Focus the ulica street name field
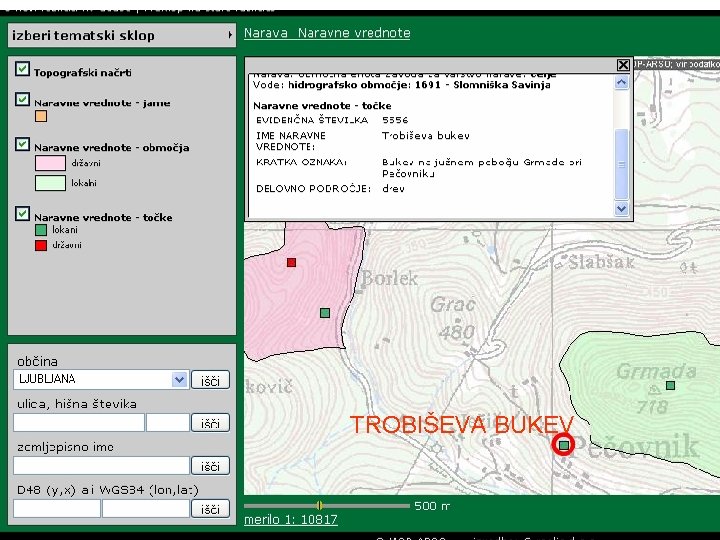Viewport: 720px width, 540px height. point(79,422)
